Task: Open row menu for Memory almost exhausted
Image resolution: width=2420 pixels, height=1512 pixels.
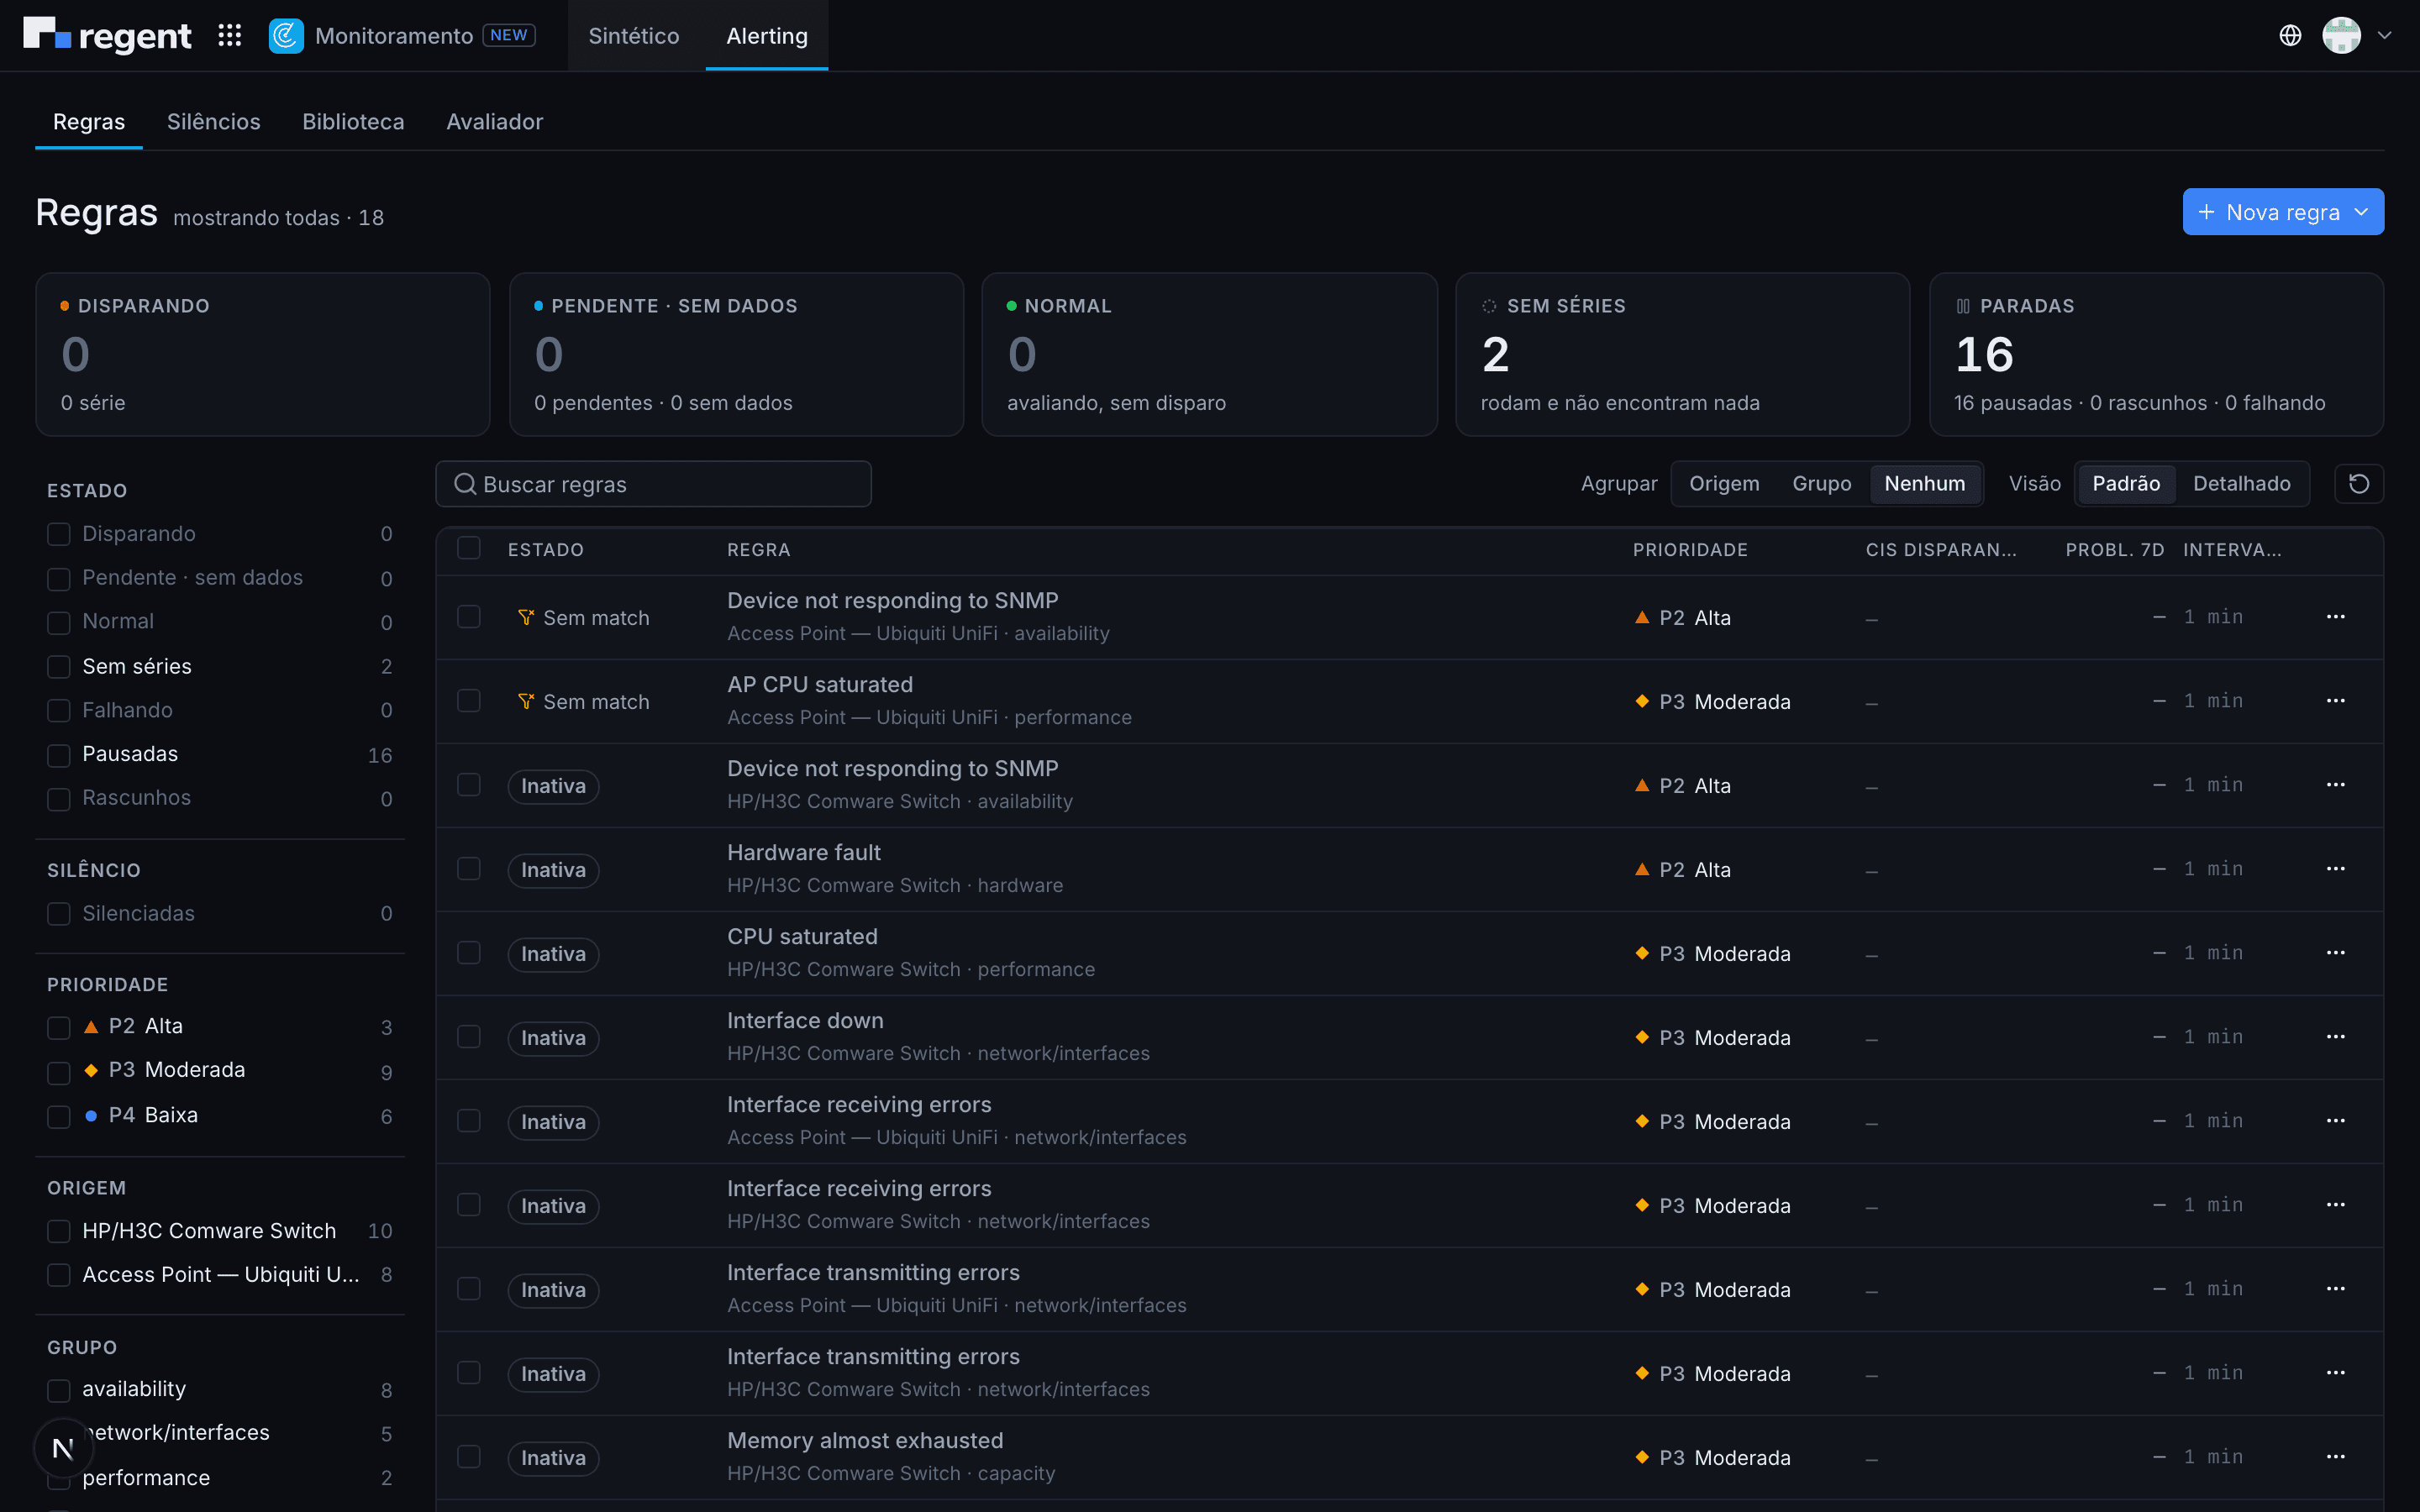Action: click(x=2335, y=1457)
